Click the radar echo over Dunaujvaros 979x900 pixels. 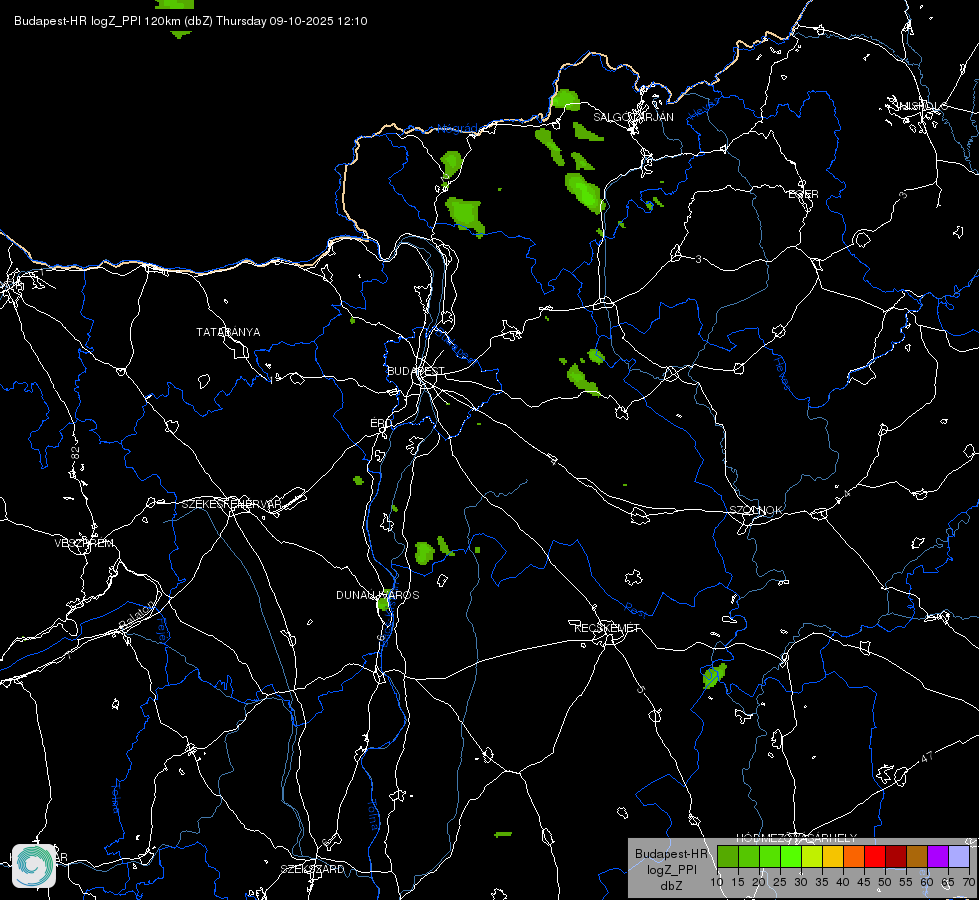coord(383,602)
